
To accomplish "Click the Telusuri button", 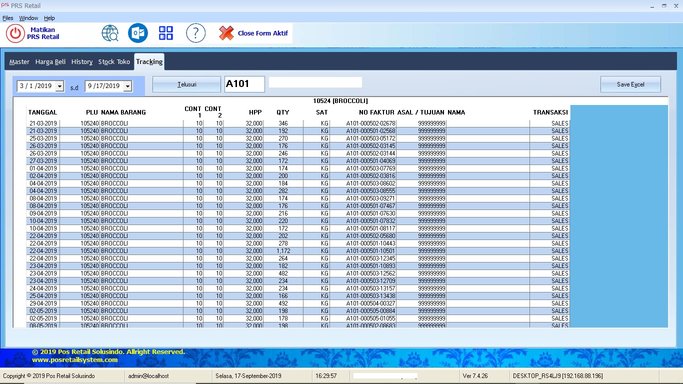I will pyautogui.click(x=186, y=84).
